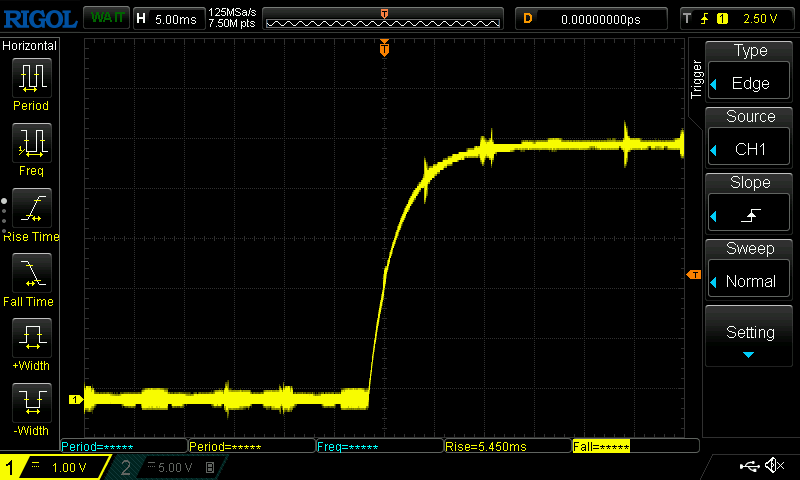Open the trigger Source CH1 selector
This screenshot has width=800, height=480.
[750, 138]
